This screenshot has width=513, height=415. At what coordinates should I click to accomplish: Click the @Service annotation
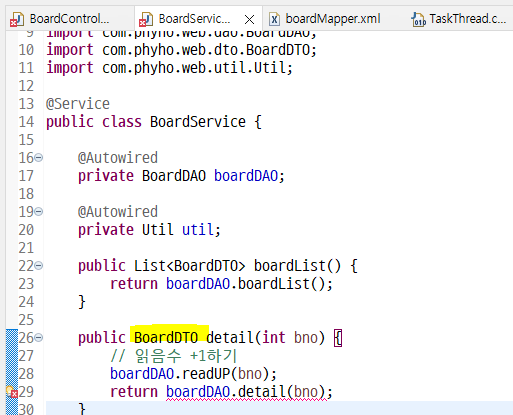78,104
